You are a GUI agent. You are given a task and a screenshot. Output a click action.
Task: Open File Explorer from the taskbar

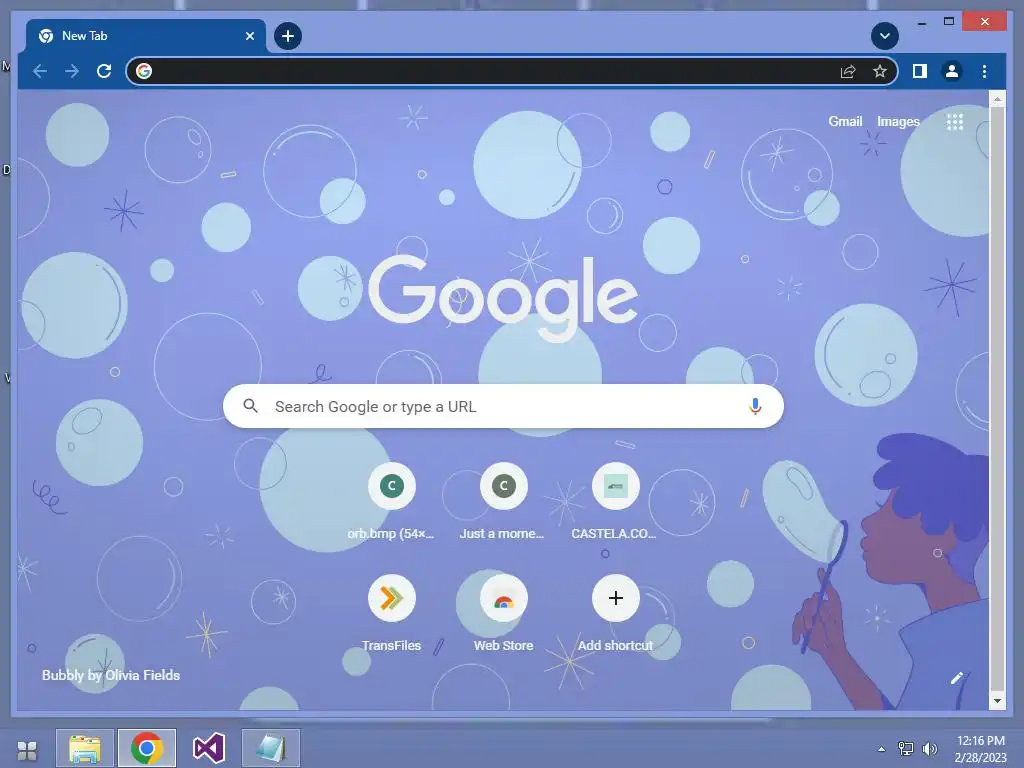tap(85, 748)
